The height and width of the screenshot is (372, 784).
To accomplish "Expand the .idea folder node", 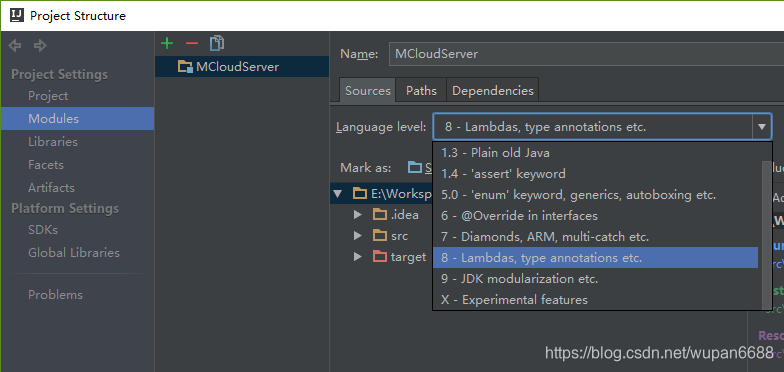I will 358,214.
